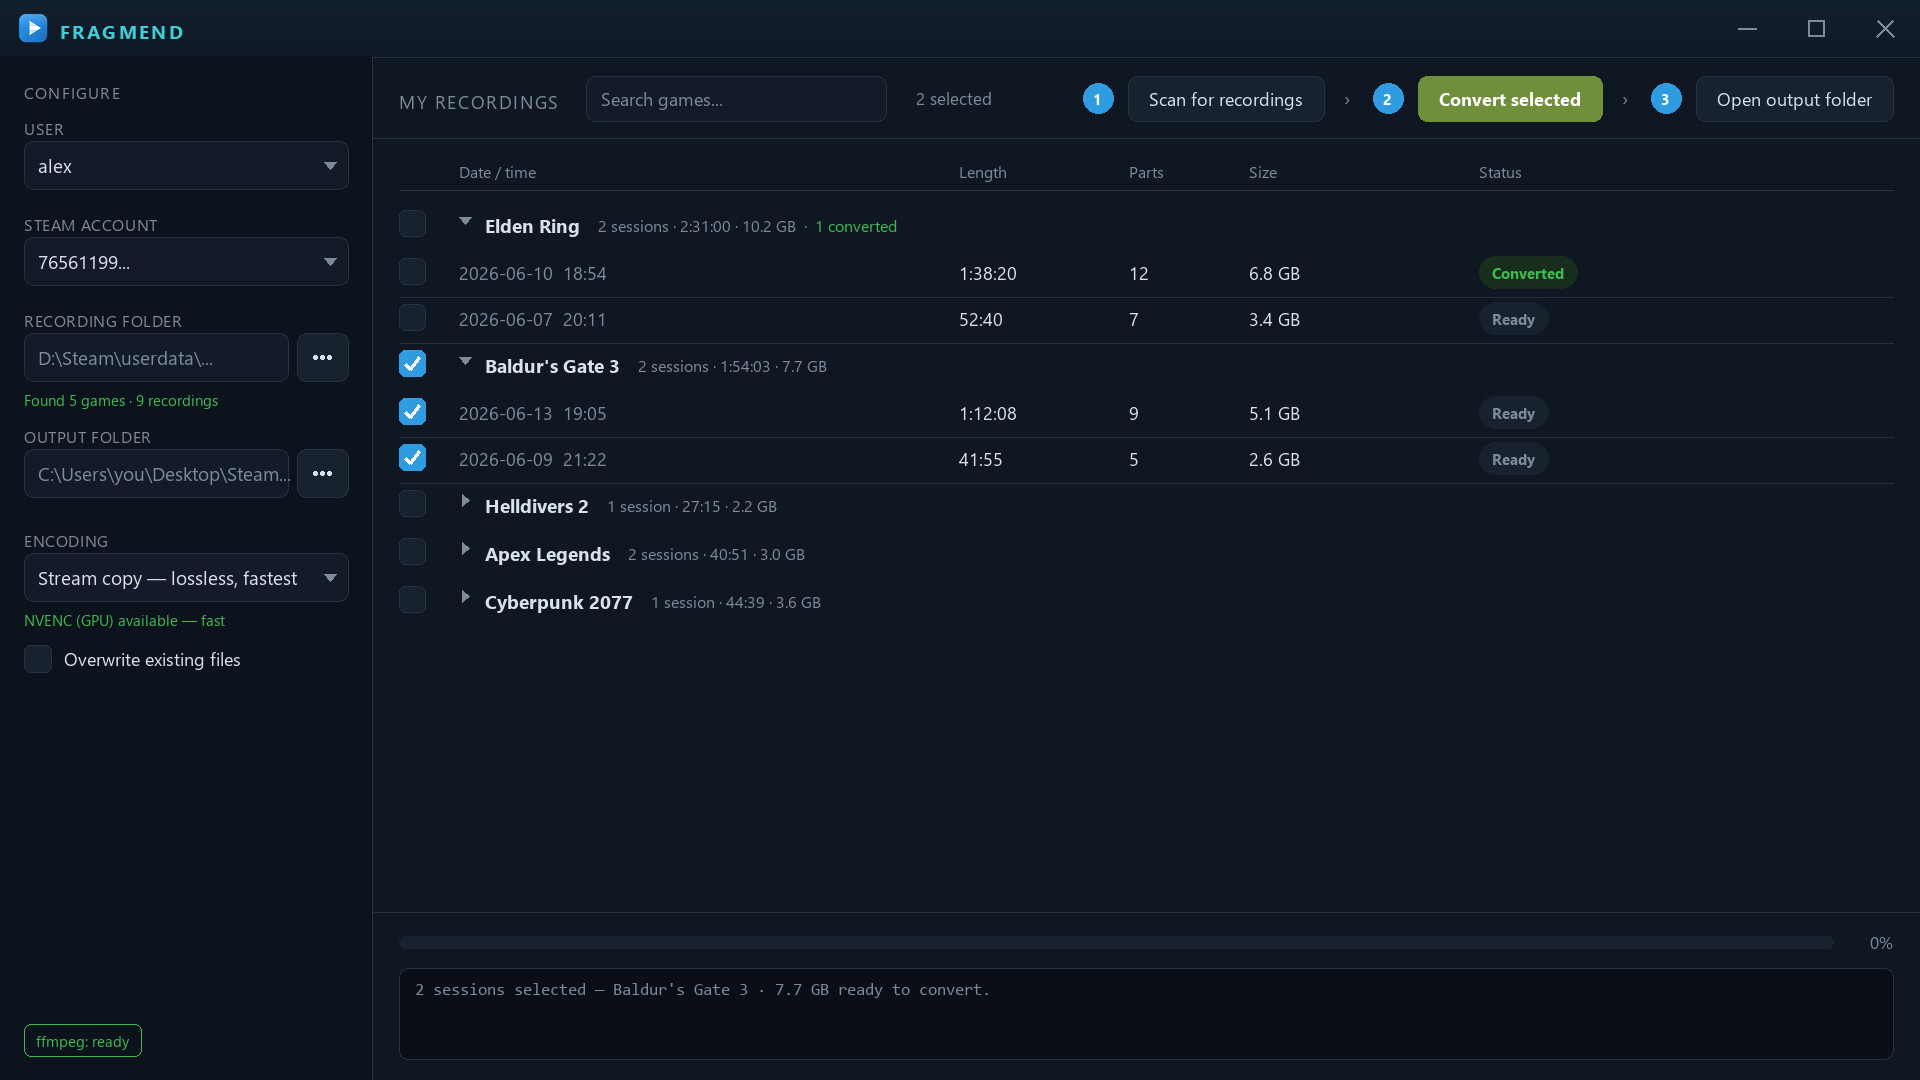
Task: Click the Date / time column header
Action: [497, 172]
